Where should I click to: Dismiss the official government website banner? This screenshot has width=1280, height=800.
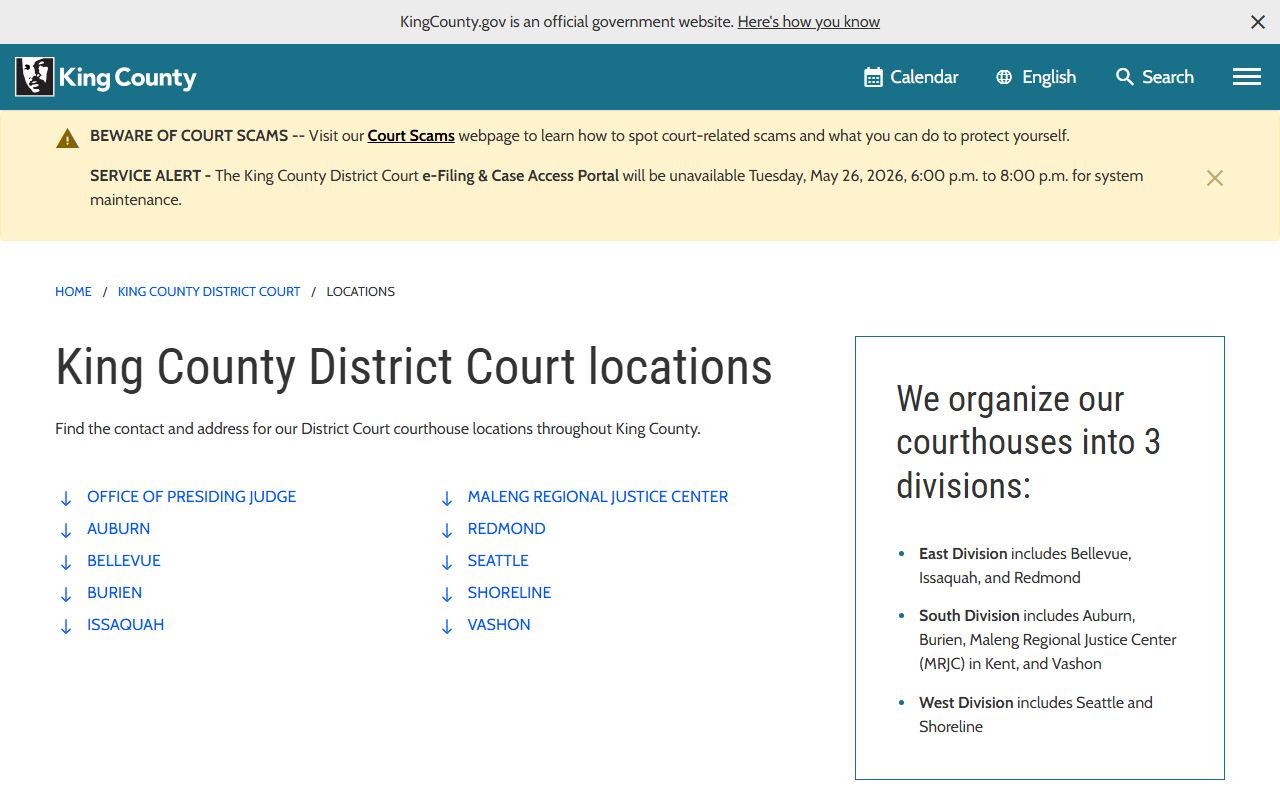click(x=1258, y=22)
